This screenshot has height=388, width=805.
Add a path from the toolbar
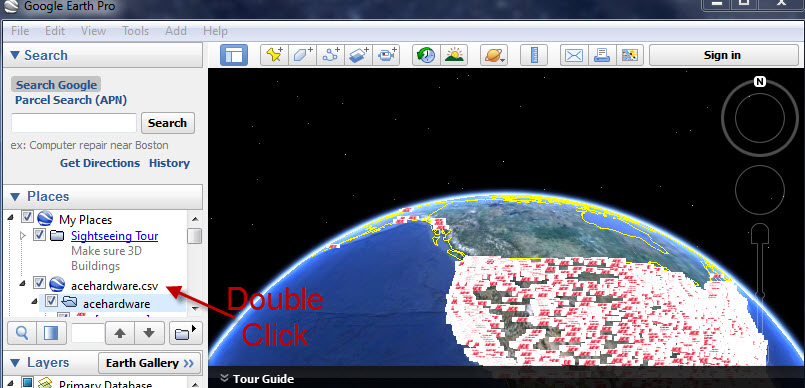331,55
